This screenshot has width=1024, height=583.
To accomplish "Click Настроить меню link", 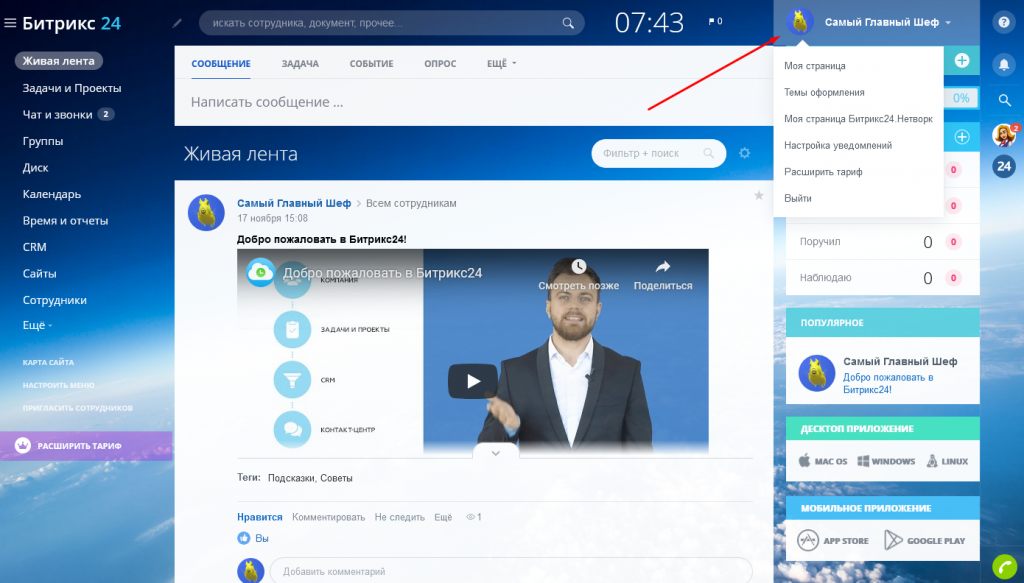I will (x=59, y=385).
